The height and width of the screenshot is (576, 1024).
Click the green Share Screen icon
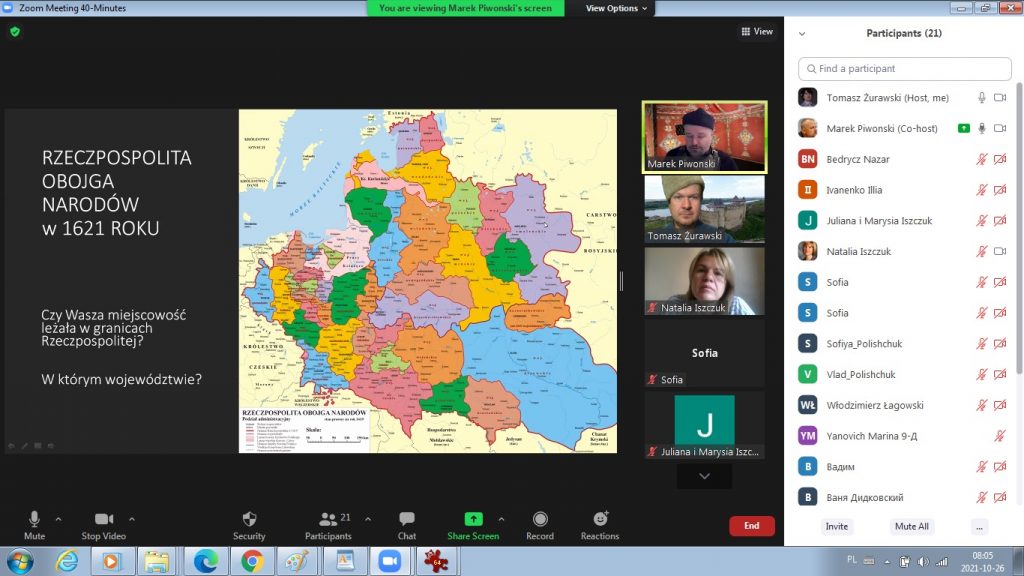473,519
